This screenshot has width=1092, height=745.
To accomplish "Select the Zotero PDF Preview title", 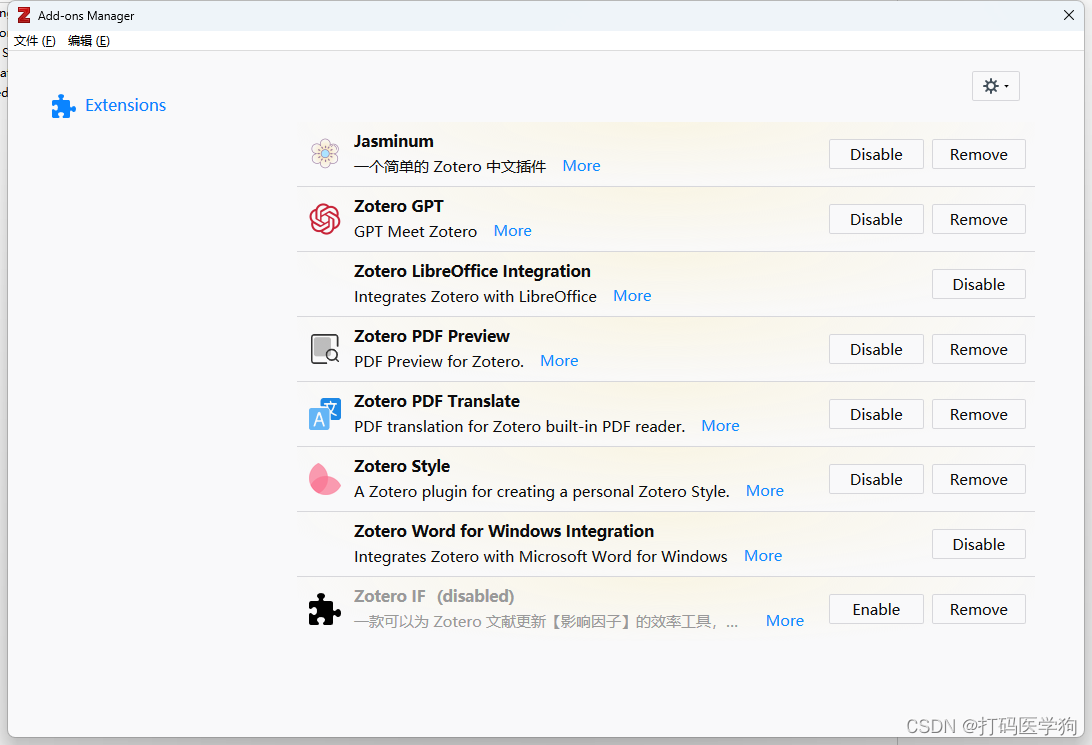I will 432,336.
